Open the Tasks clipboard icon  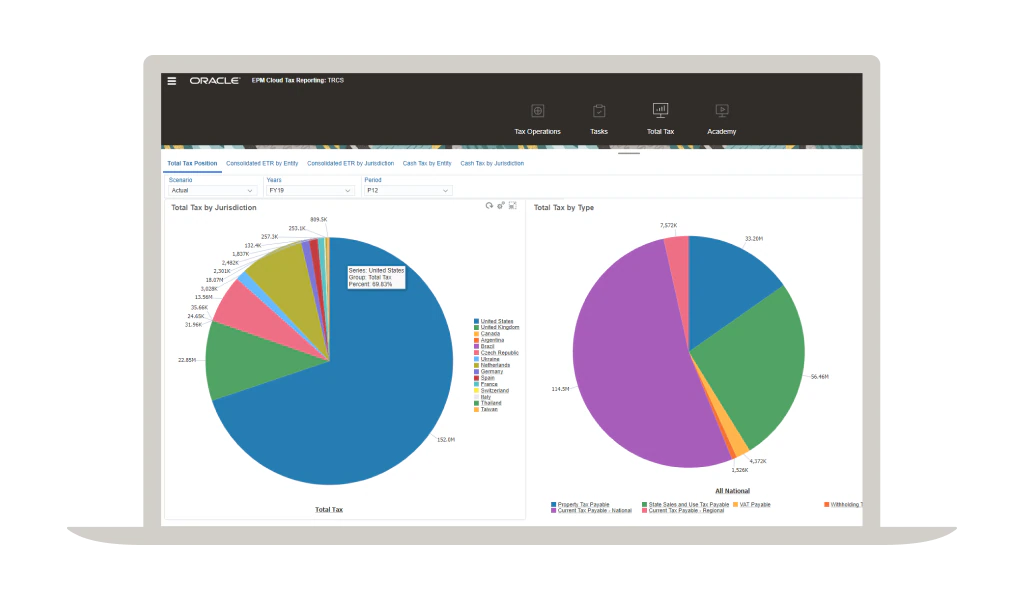tap(599, 111)
